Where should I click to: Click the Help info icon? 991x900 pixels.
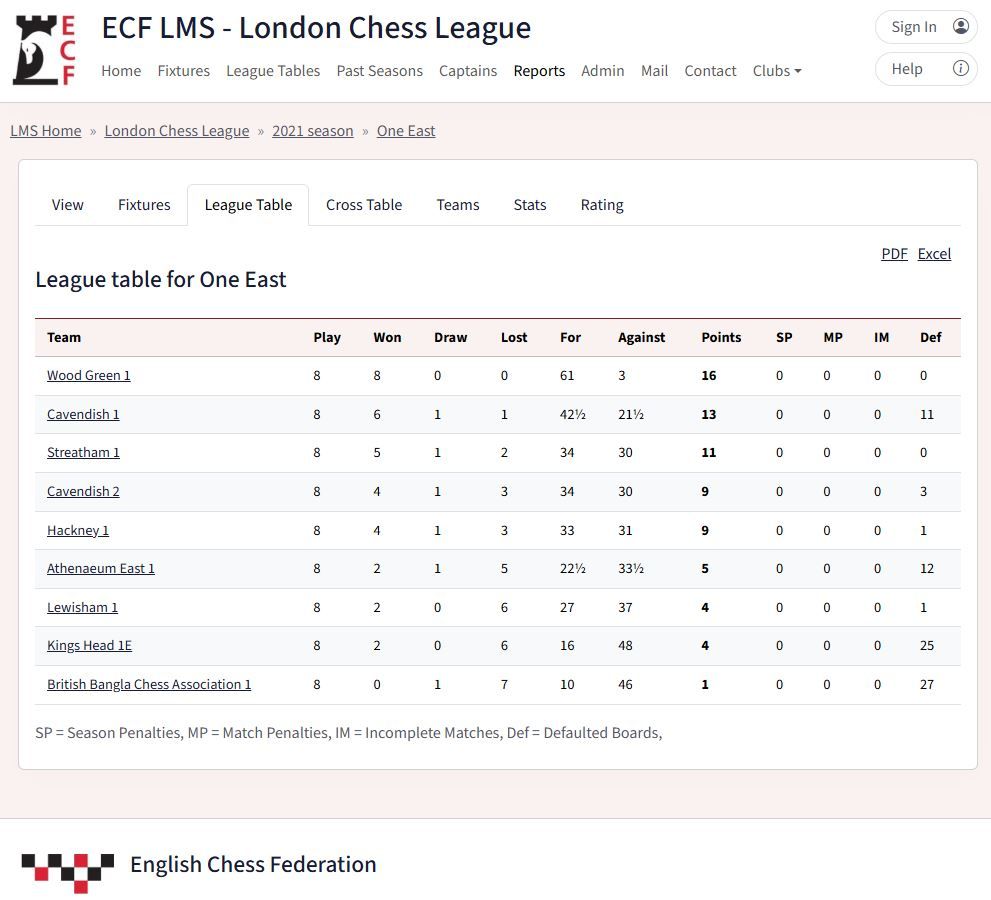pos(961,68)
